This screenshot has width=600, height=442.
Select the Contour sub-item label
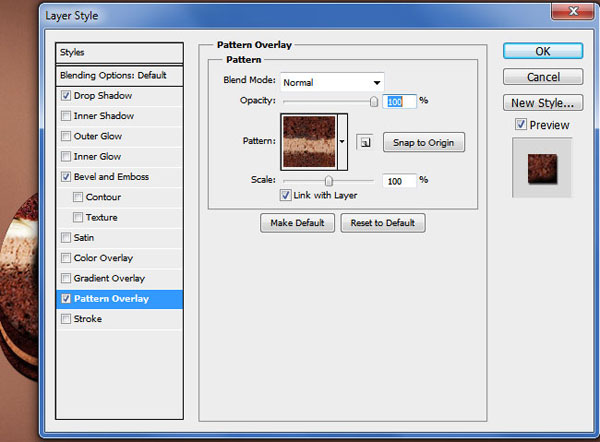[x=103, y=197]
